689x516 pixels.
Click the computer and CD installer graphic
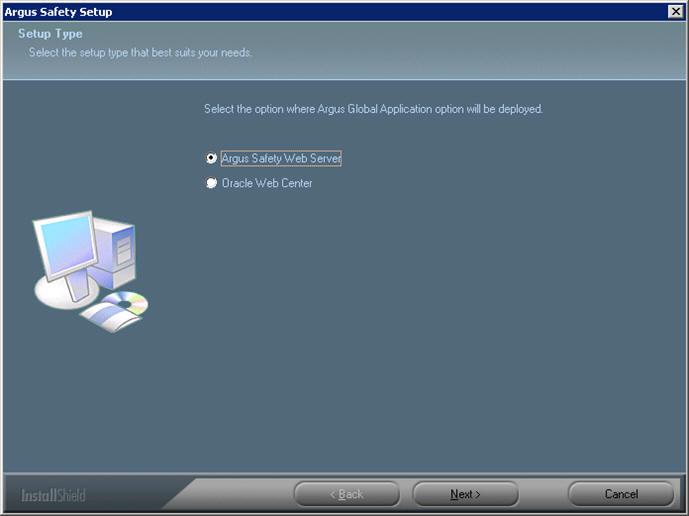91,272
